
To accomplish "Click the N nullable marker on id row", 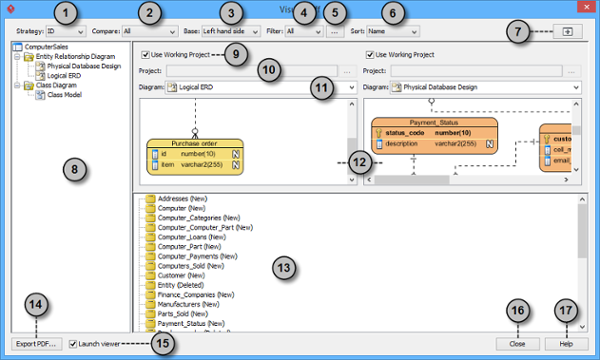I will tap(236, 154).
